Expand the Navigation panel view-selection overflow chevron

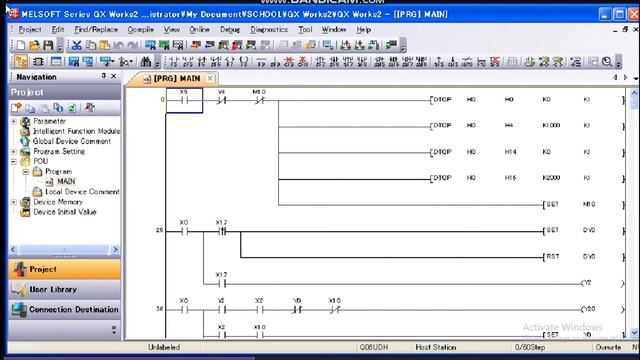(x=113, y=329)
